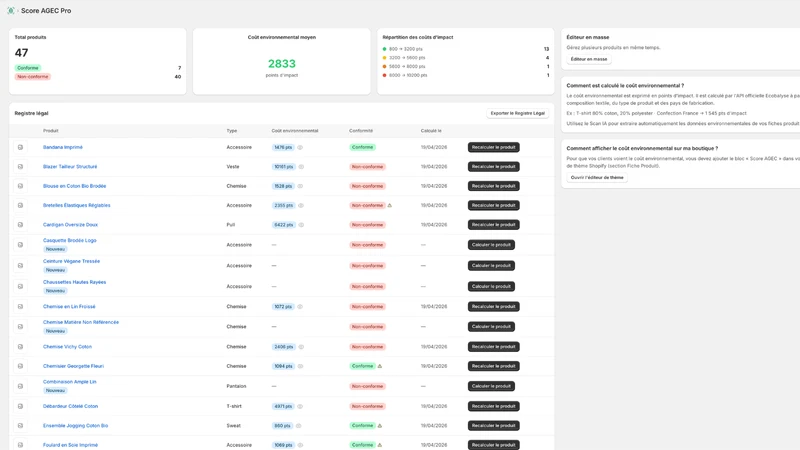Click the Calculé le column header
The width and height of the screenshot is (800, 450).
click(431, 131)
